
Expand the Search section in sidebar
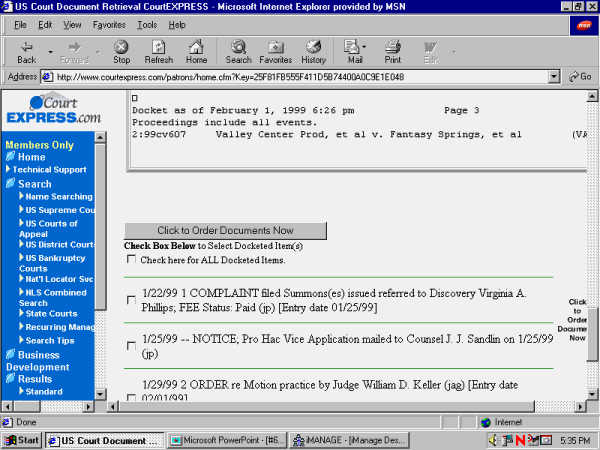click(34, 184)
